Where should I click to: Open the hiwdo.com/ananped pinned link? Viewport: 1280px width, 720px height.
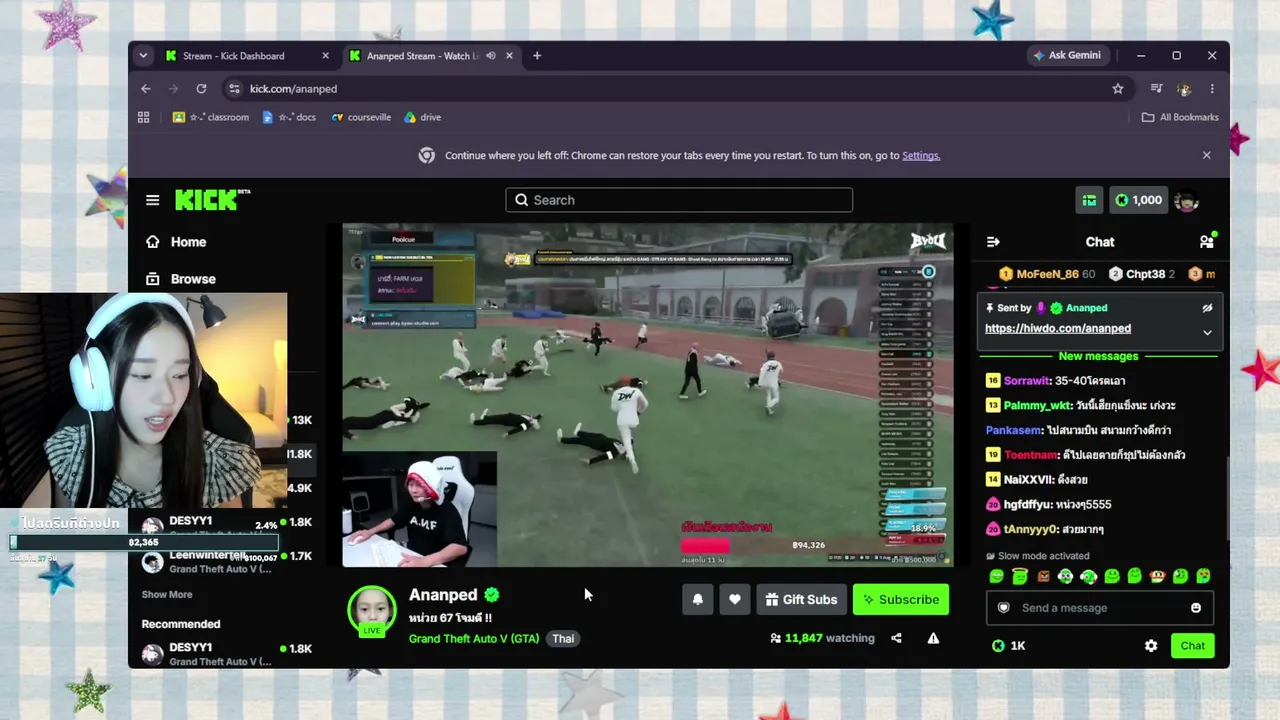(x=1058, y=328)
